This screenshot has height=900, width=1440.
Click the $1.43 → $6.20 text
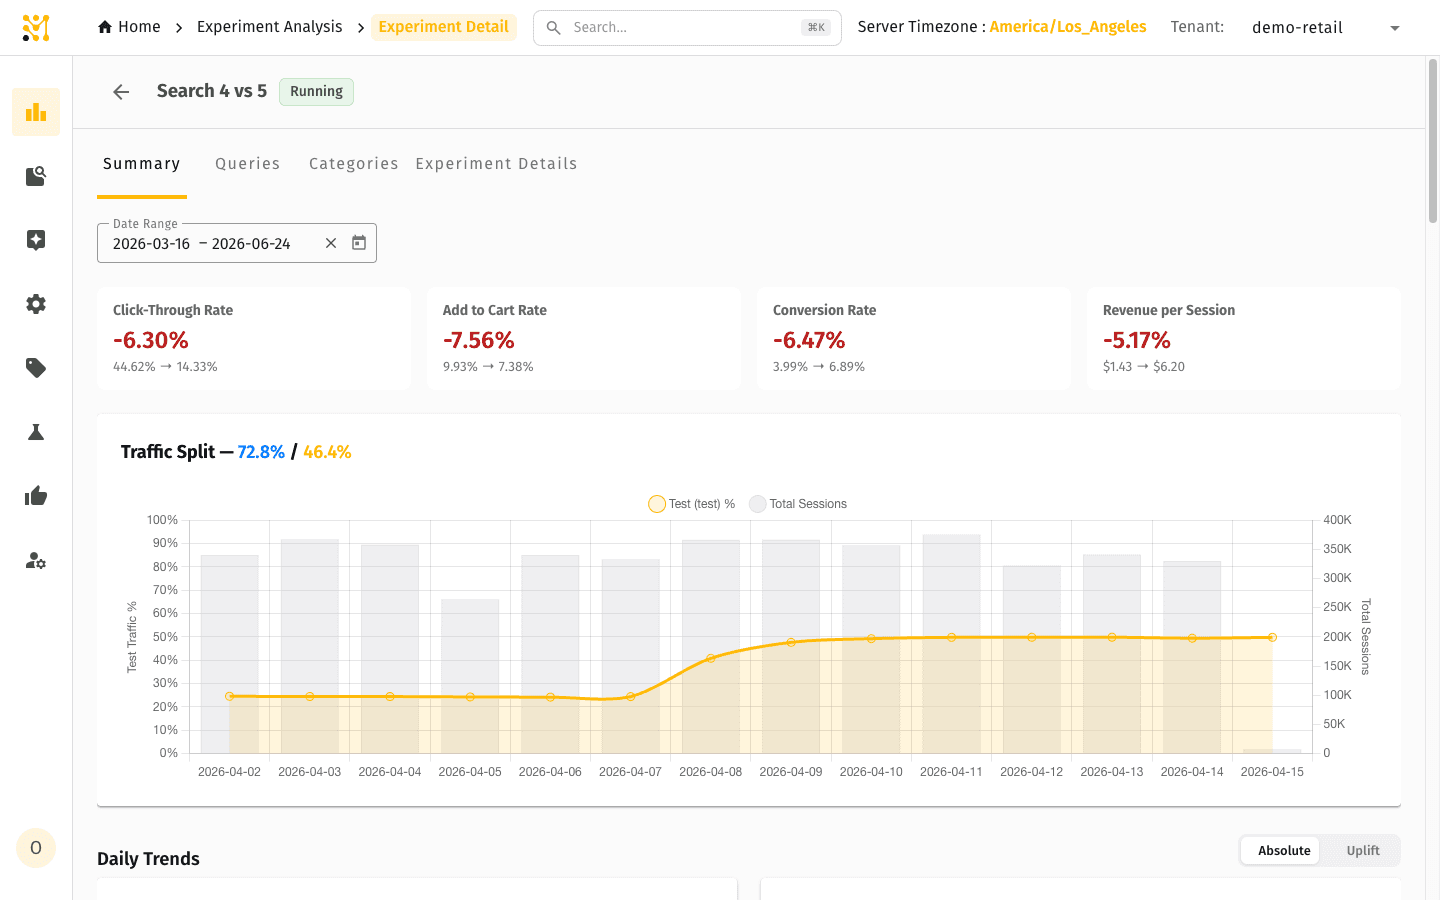tap(1144, 367)
